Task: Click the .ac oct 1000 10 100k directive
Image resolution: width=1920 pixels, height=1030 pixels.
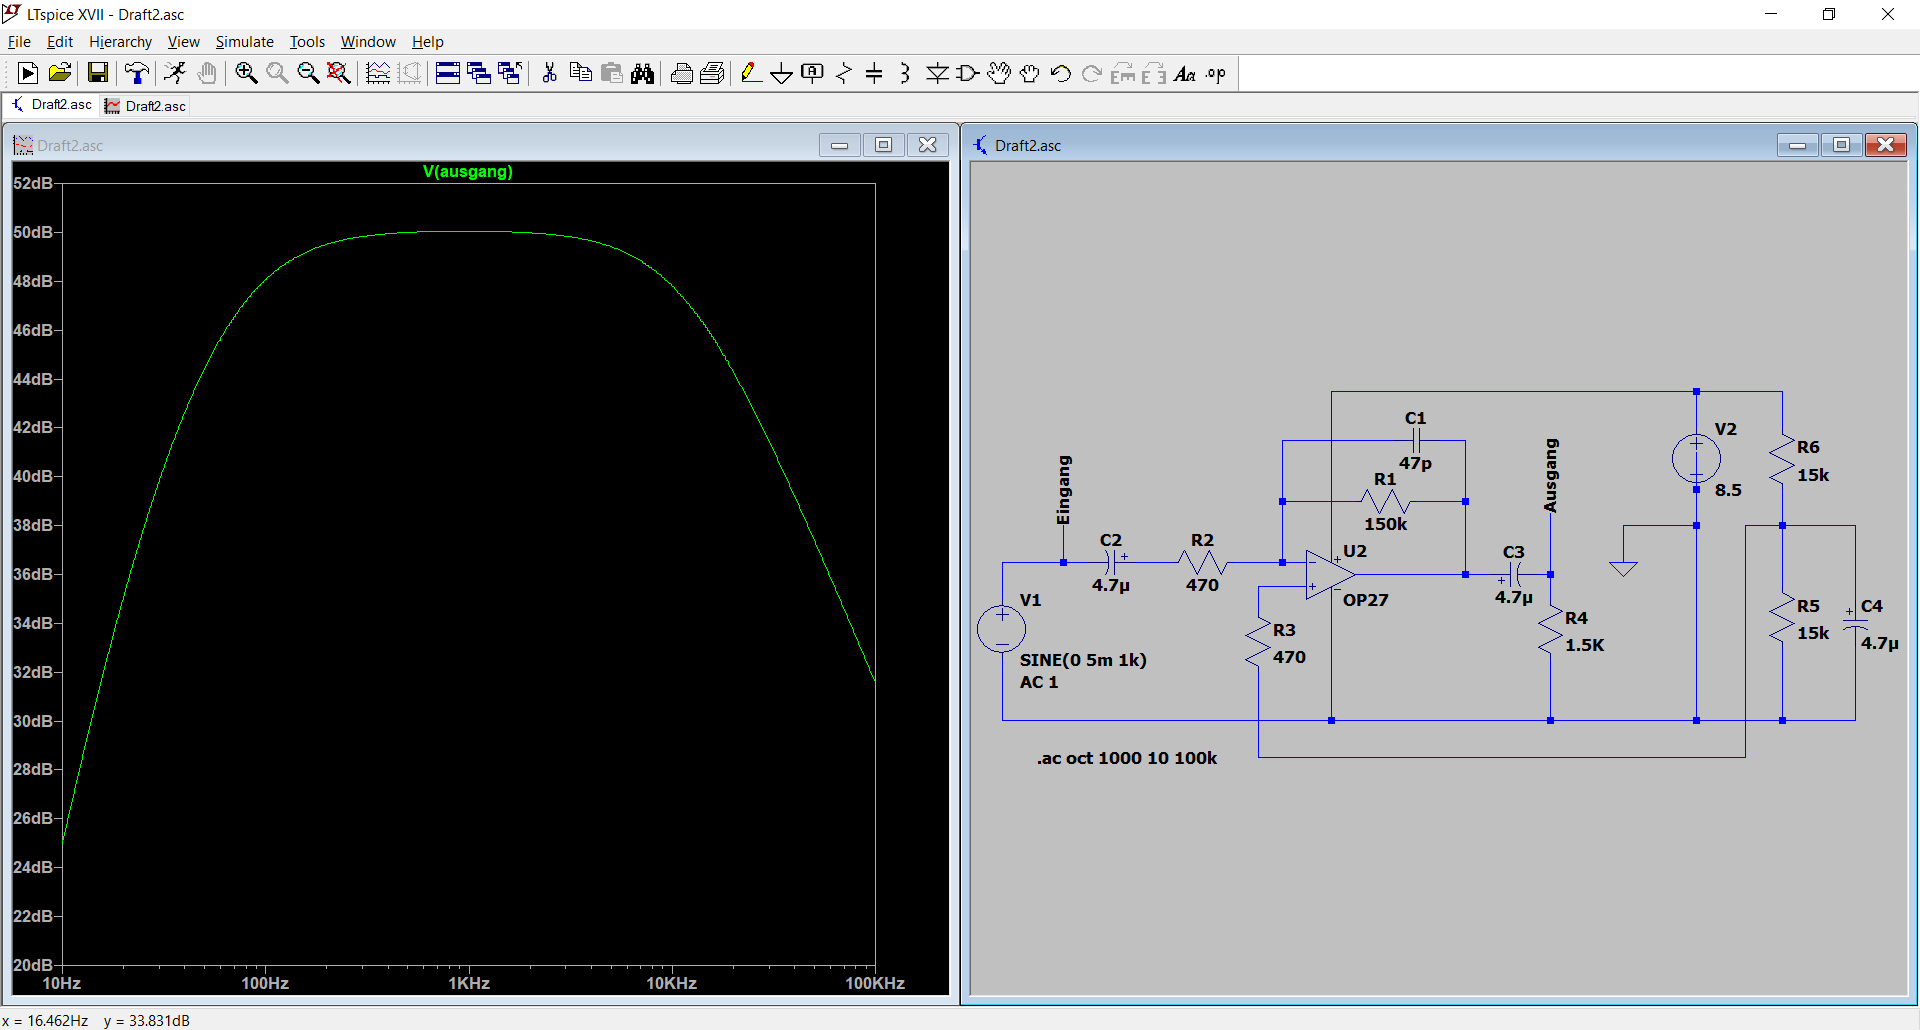Action: pyautogui.click(x=1127, y=758)
